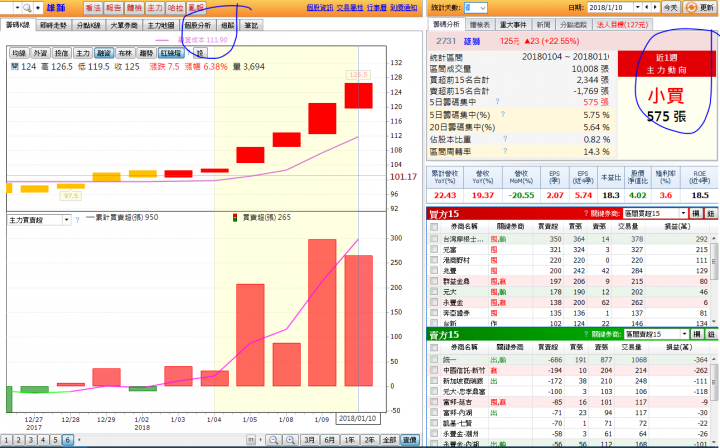Go to previous date arrow
The height and width of the screenshot is (448, 720).
click(x=647, y=8)
